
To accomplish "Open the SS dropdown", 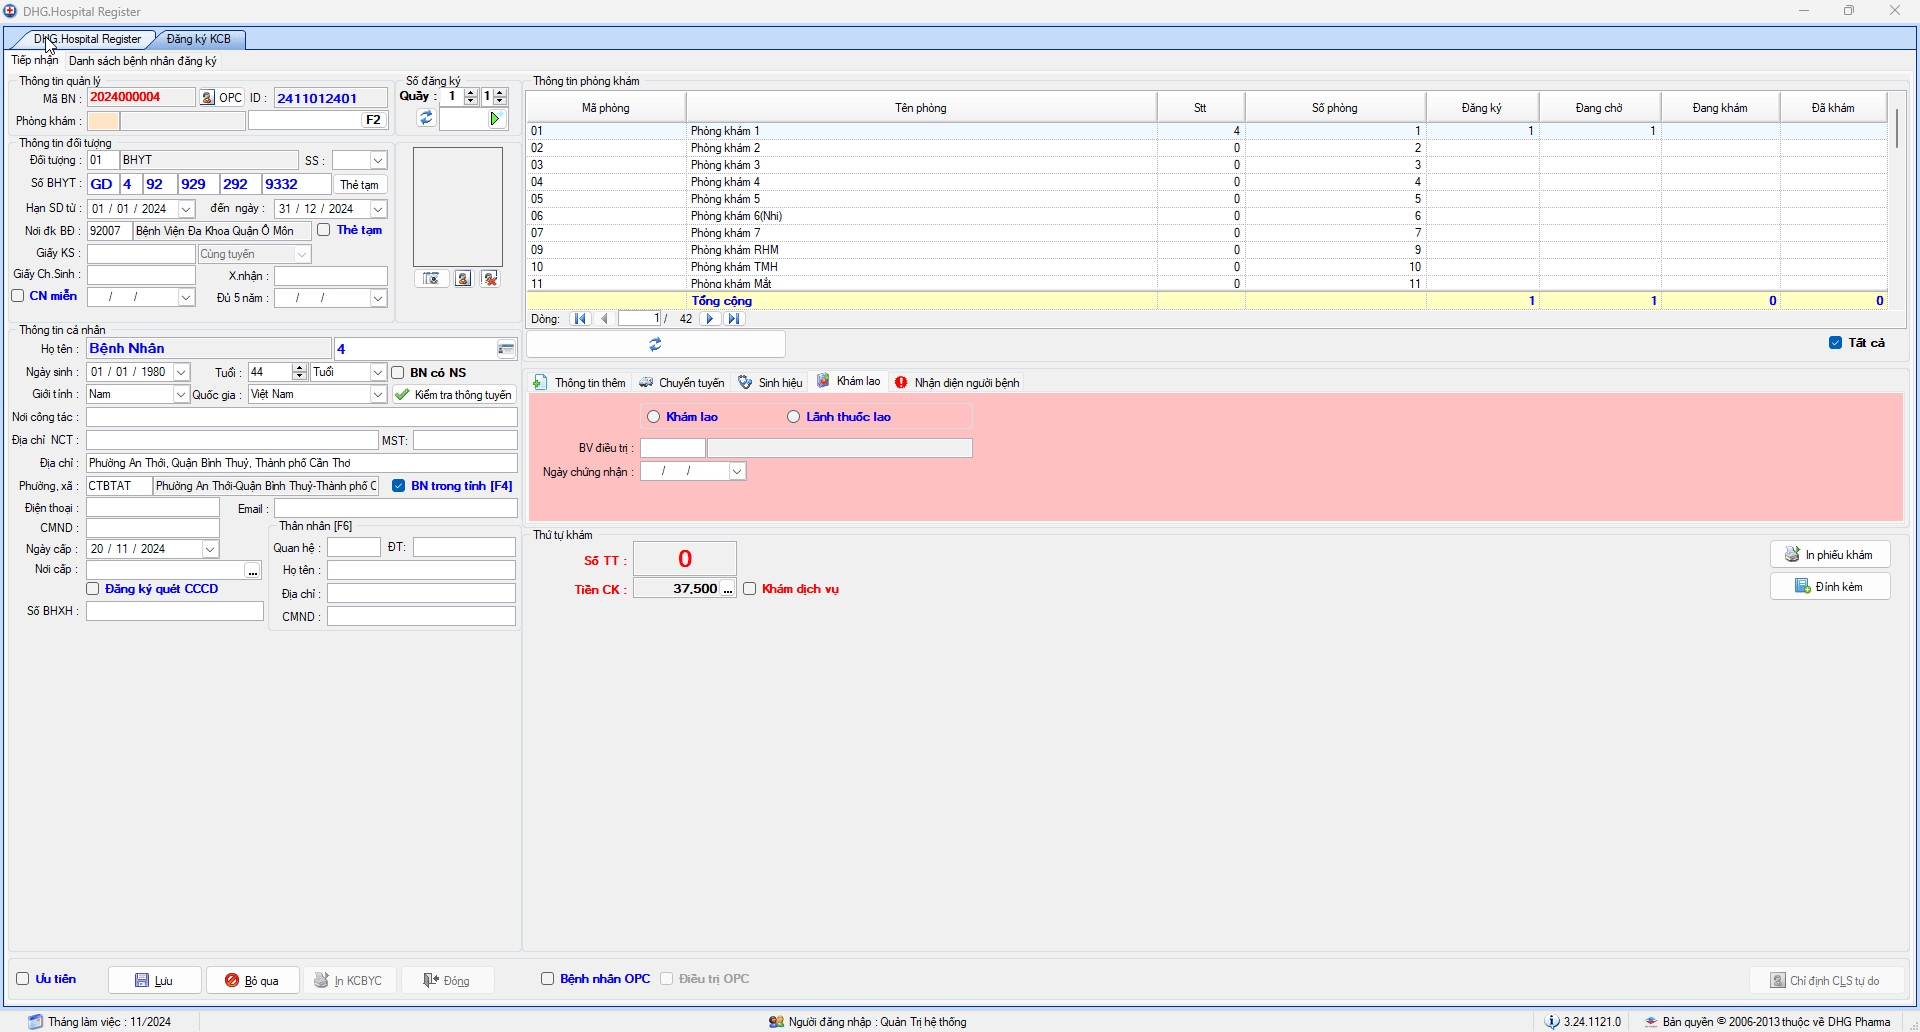I will click(x=378, y=161).
